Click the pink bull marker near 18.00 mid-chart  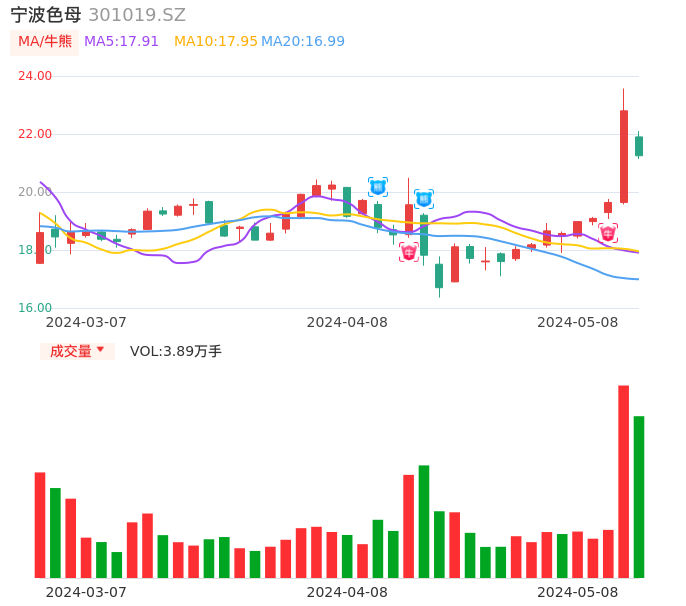click(x=409, y=252)
